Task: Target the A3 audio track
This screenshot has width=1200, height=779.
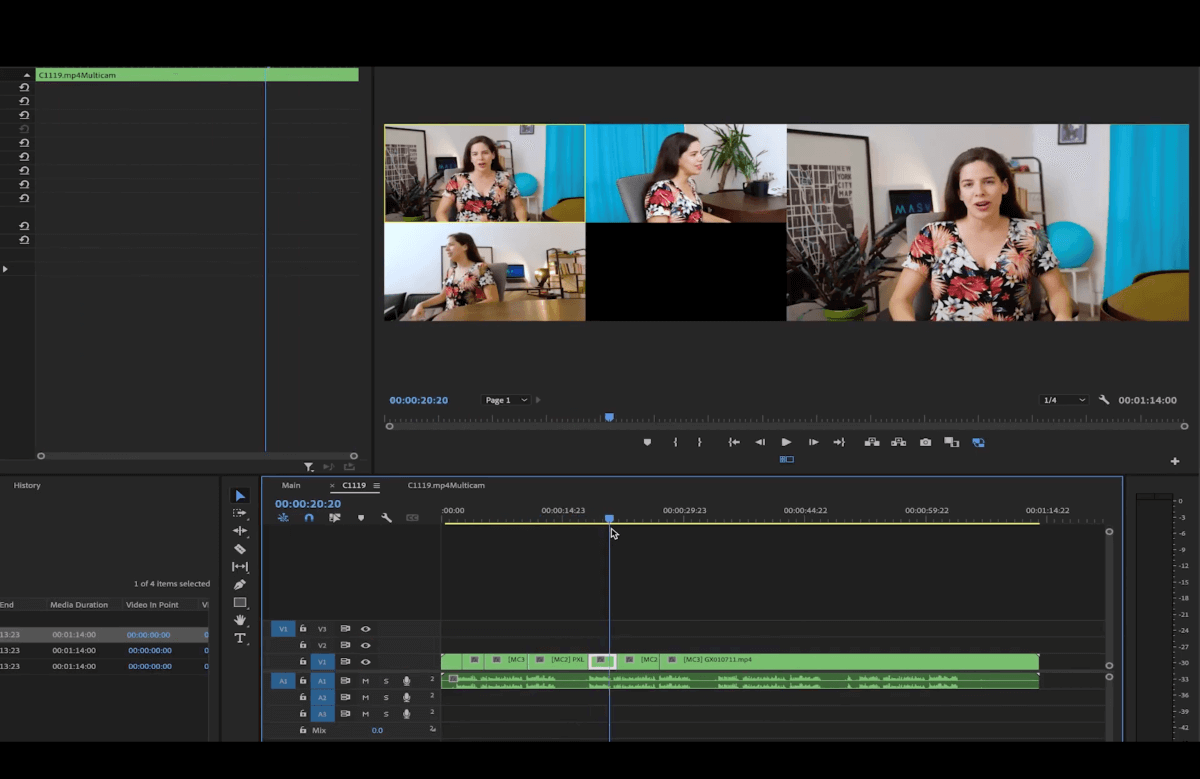Action: (x=322, y=714)
